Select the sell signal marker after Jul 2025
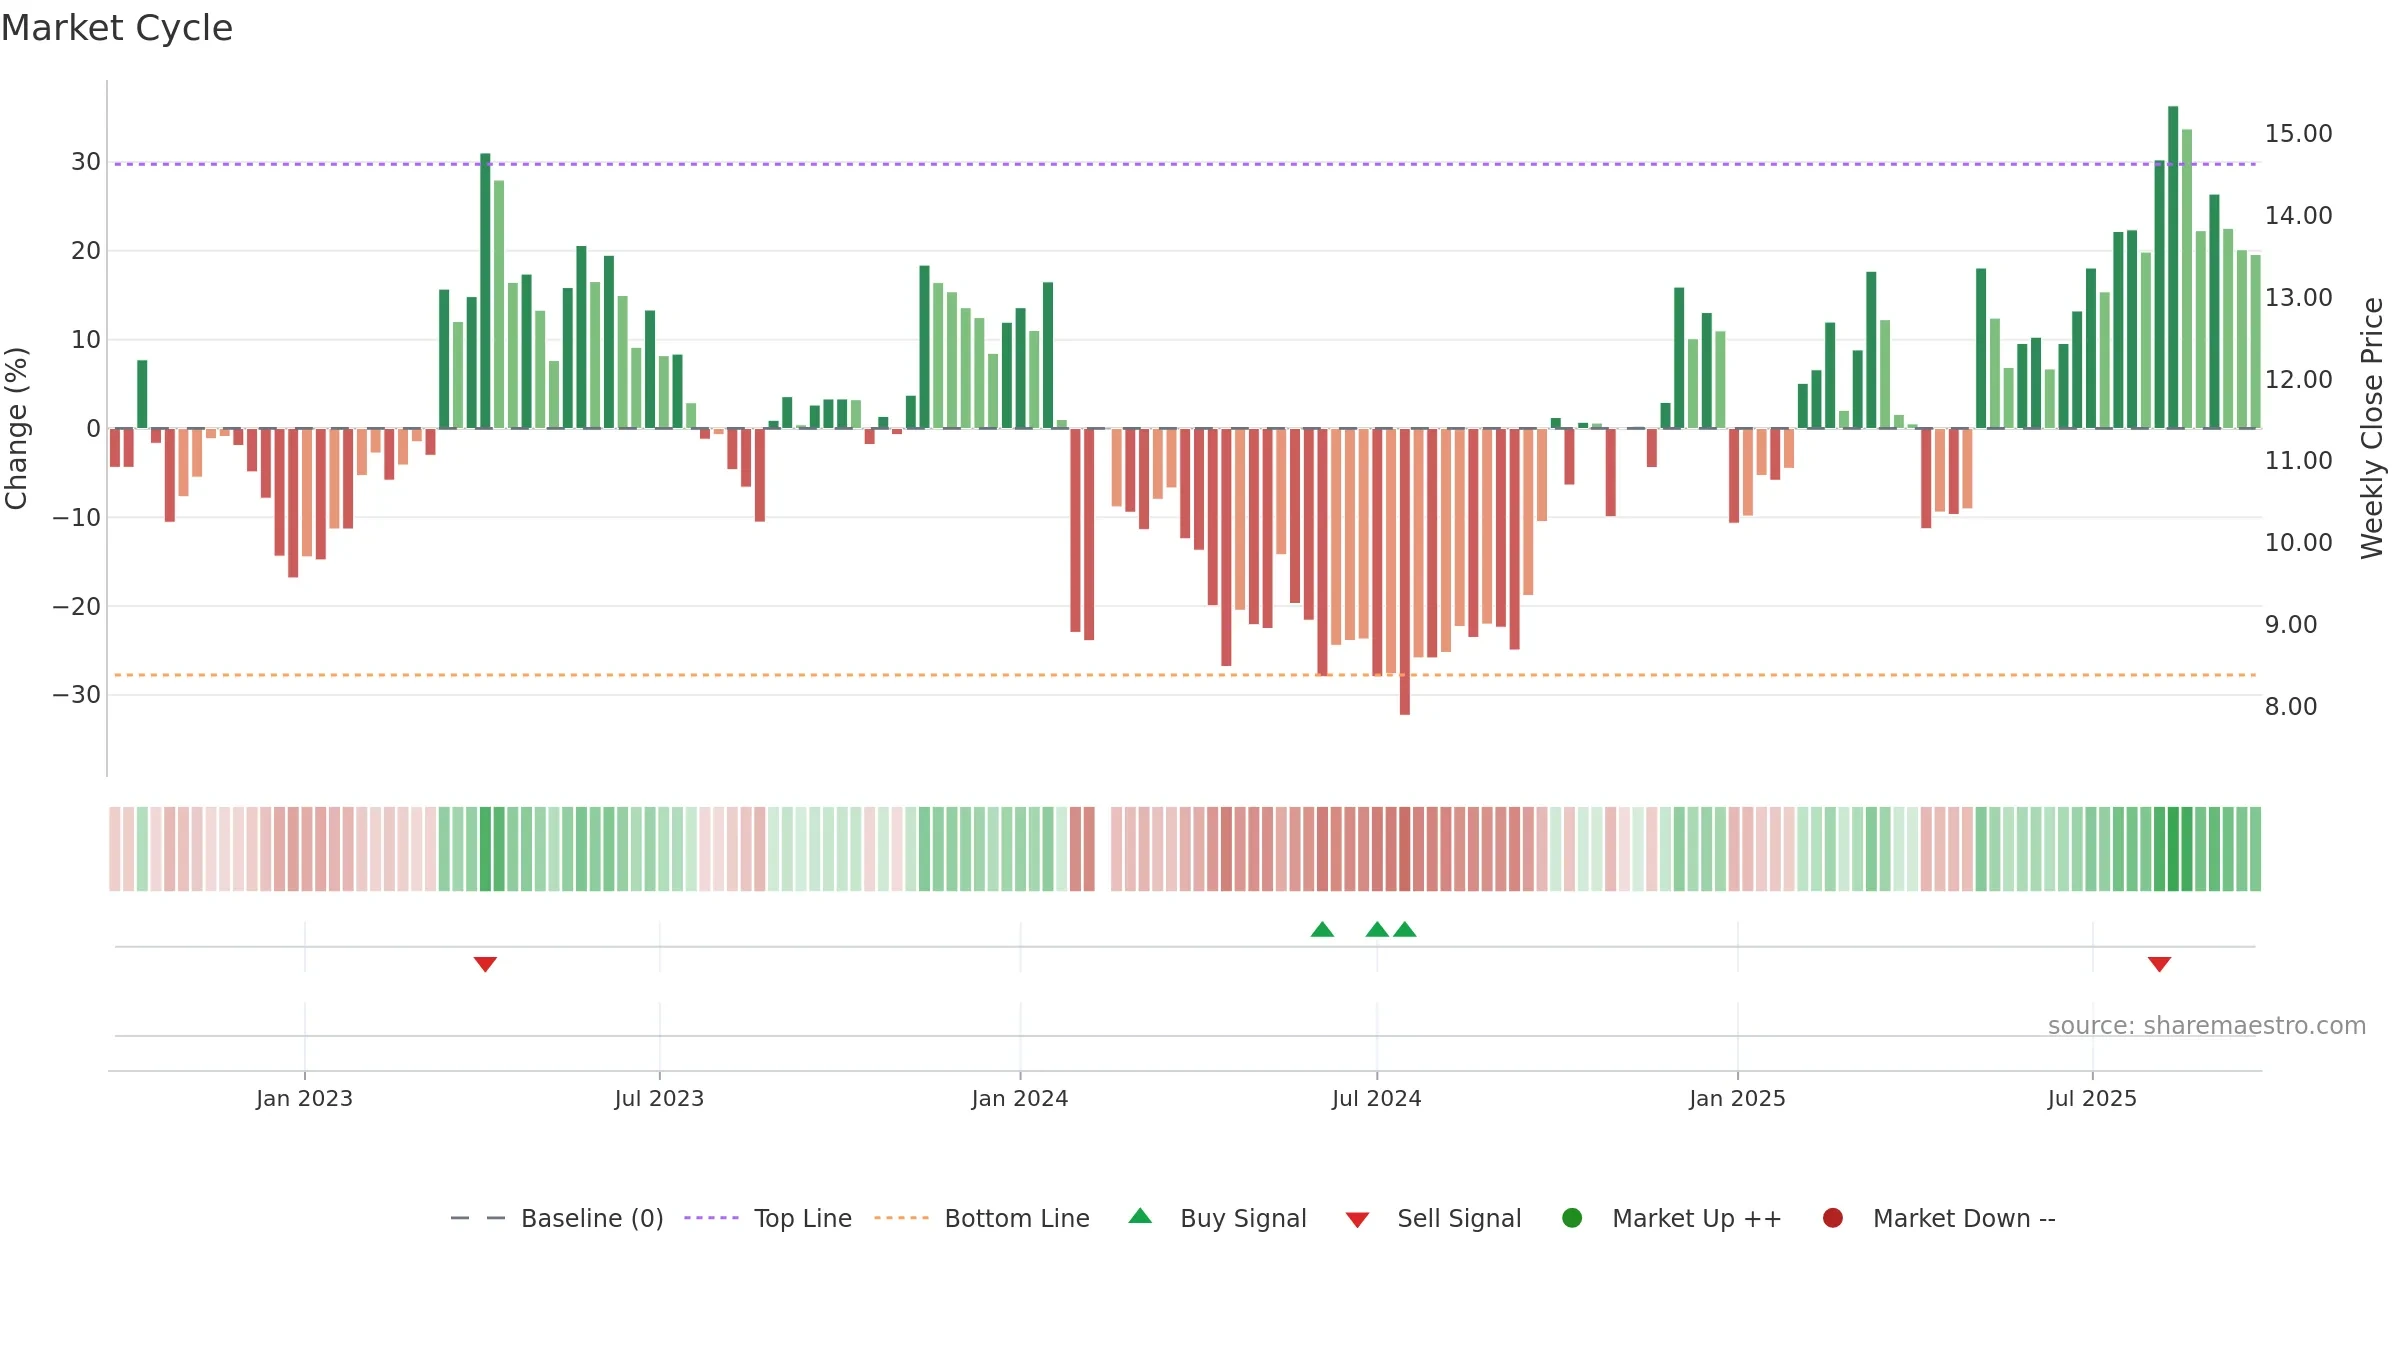The image size is (2400, 1350). click(2159, 964)
